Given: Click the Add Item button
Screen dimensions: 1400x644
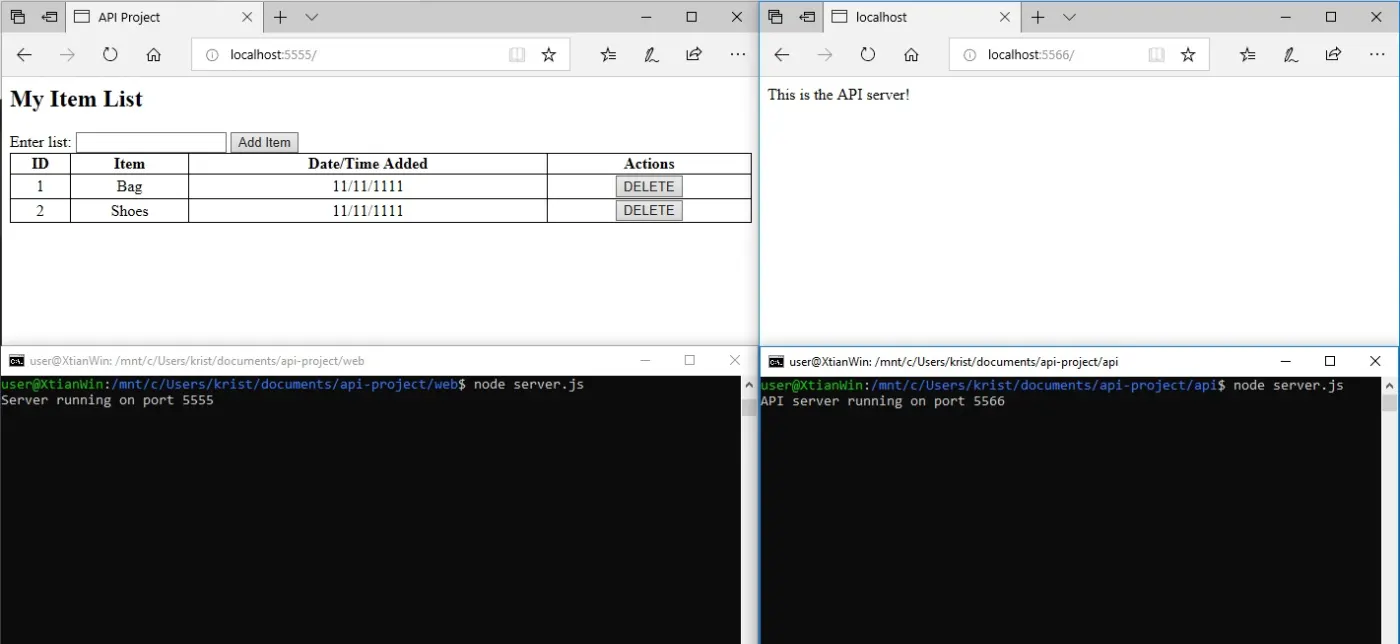Looking at the screenshot, I should 264,143.
